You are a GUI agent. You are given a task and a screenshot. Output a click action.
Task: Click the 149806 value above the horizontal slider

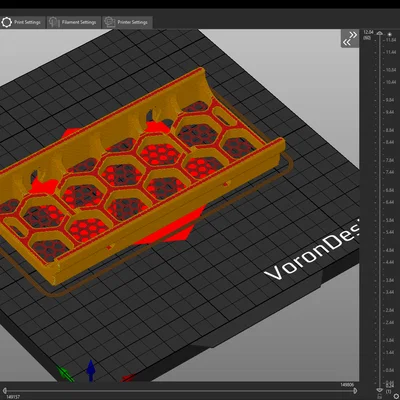coord(347,385)
